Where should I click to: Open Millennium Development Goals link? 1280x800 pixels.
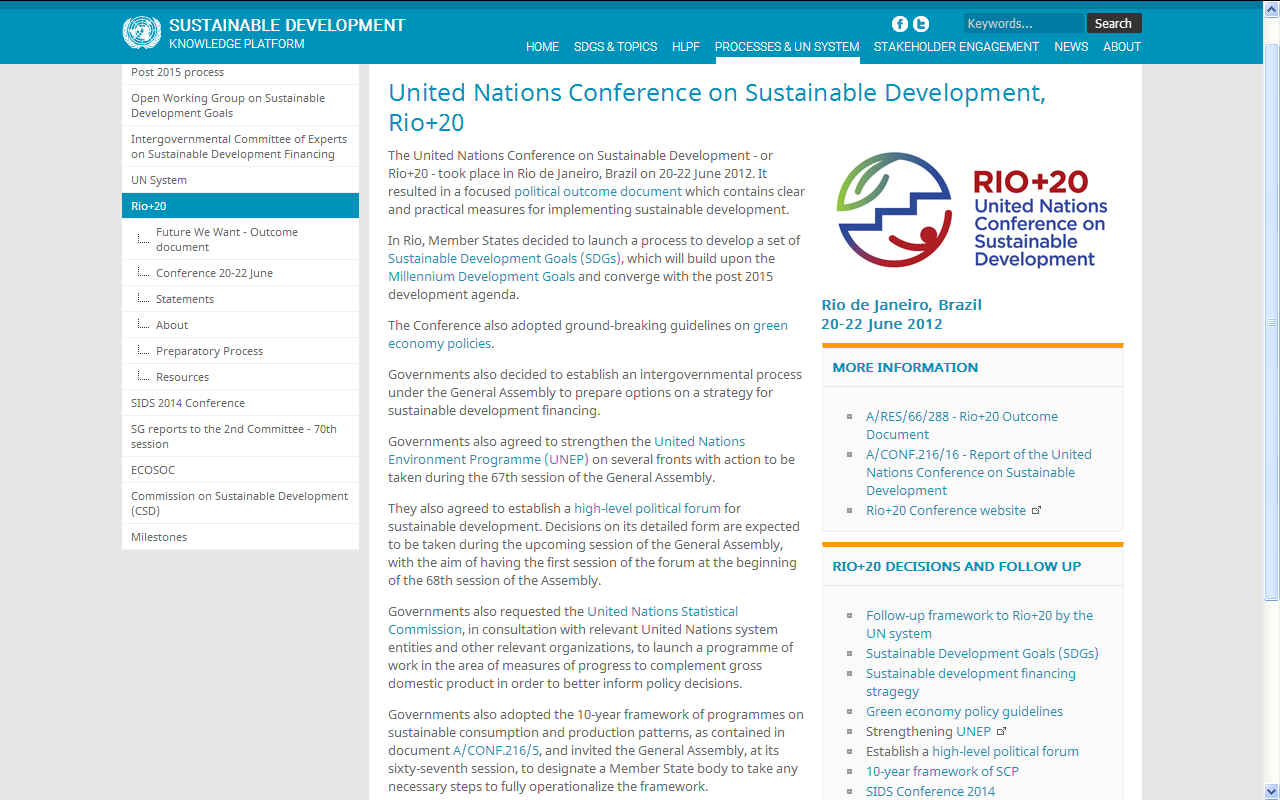481,276
